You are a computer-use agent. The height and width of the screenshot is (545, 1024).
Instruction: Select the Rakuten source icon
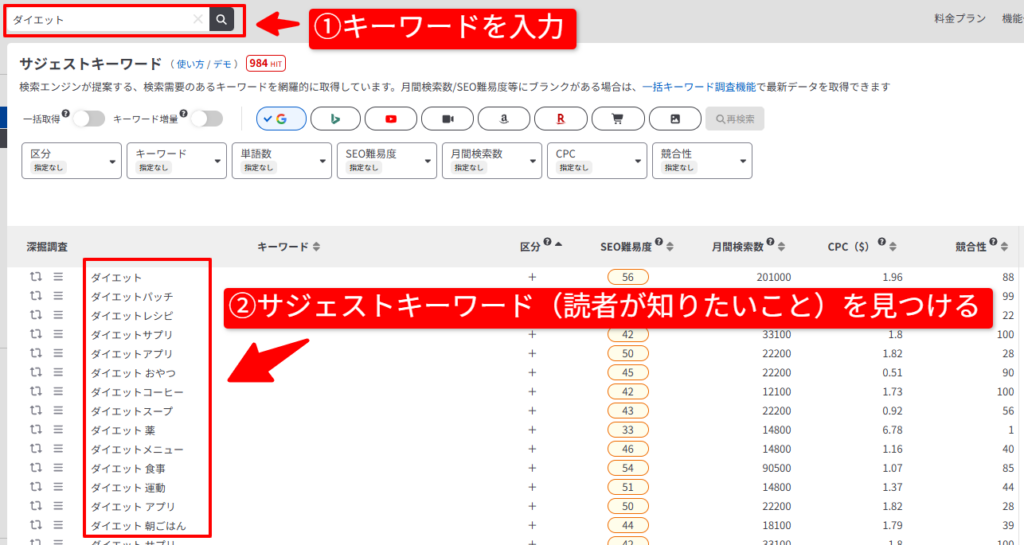coord(560,119)
